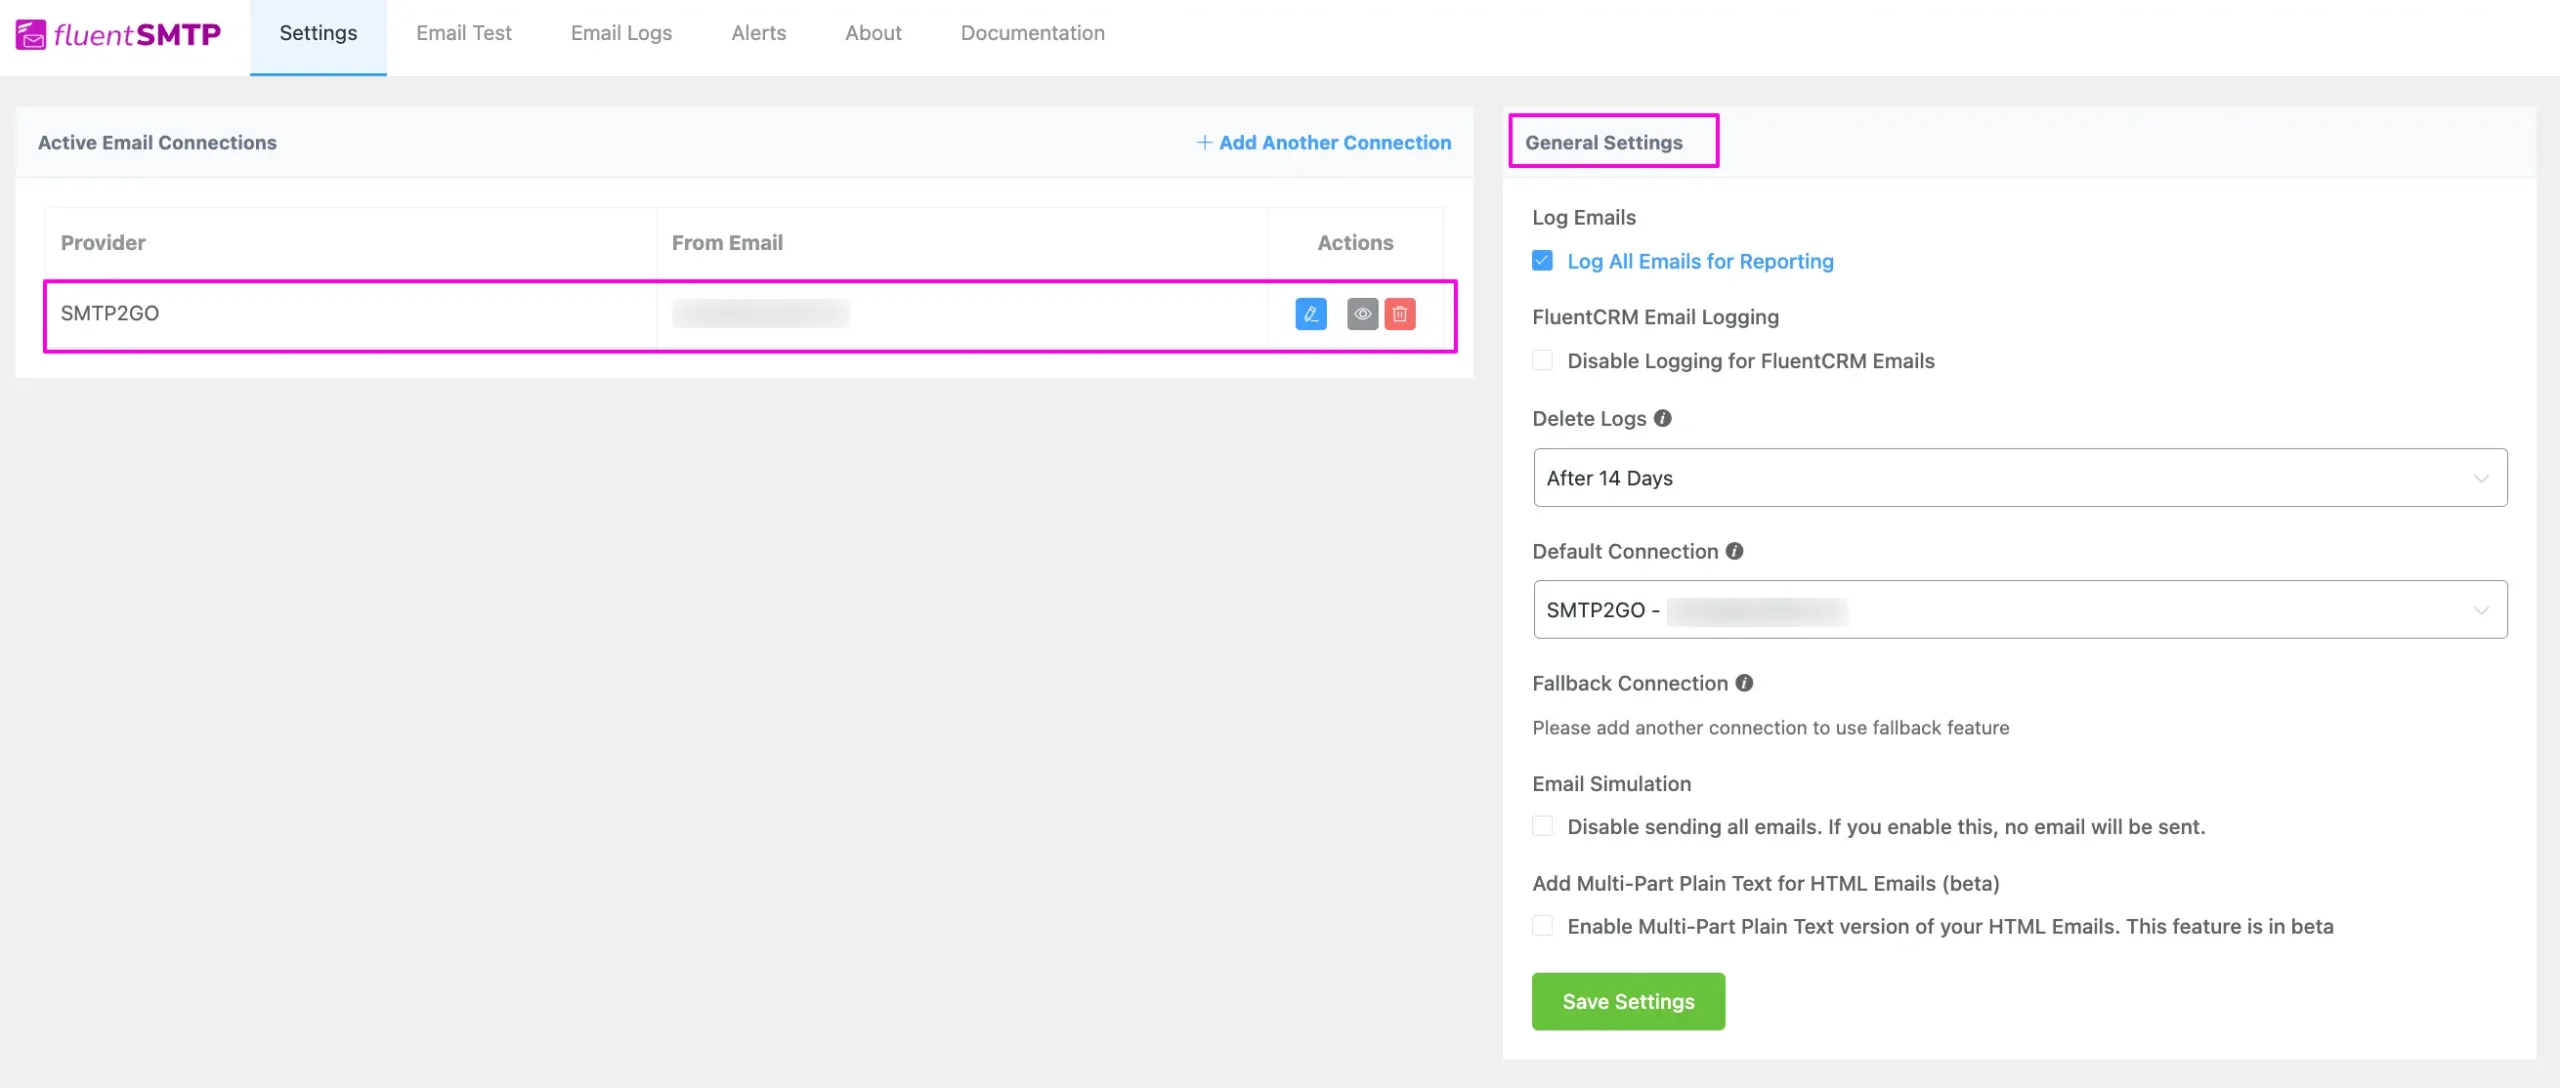Click the General Settings heading
The width and height of the screenshot is (2560, 1088).
tap(1604, 143)
